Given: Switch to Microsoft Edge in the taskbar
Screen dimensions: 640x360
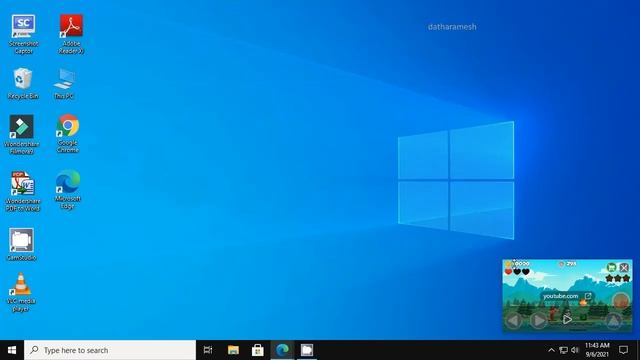Looking at the screenshot, I should pyautogui.click(x=282, y=350).
